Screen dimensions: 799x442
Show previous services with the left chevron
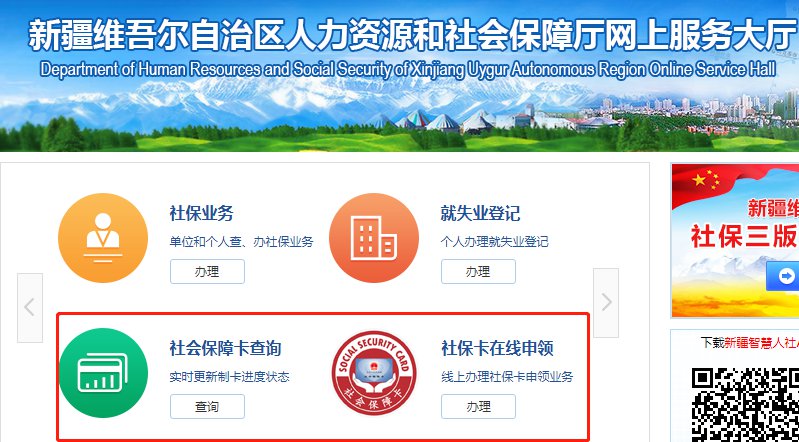click(x=30, y=307)
